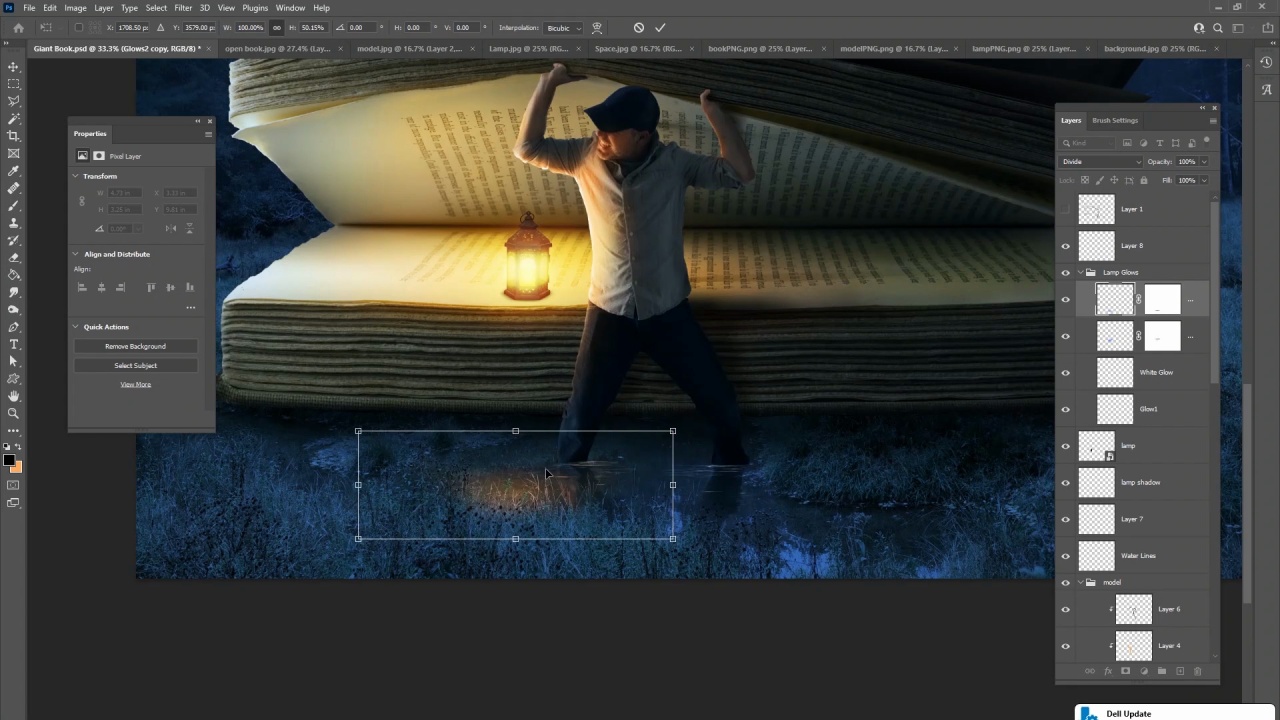Click the delete layer trash icon

coord(1197,671)
